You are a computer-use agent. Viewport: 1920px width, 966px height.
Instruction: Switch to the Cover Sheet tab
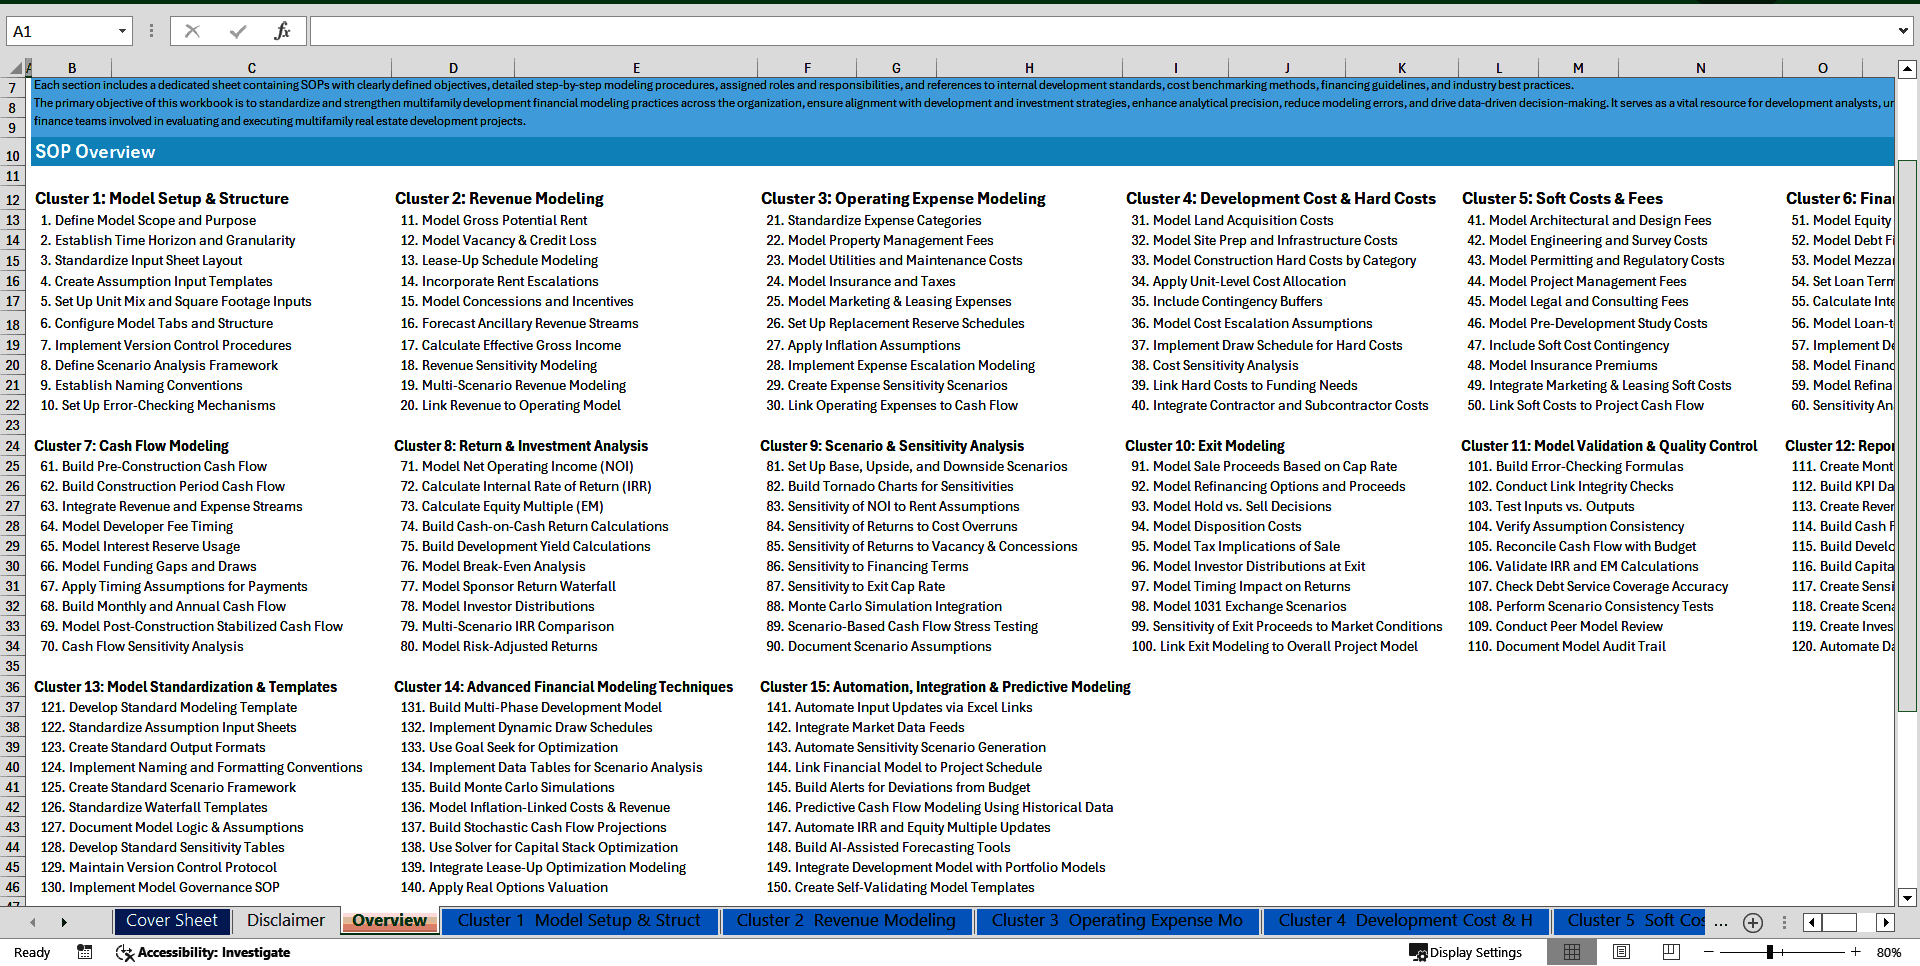coord(171,920)
